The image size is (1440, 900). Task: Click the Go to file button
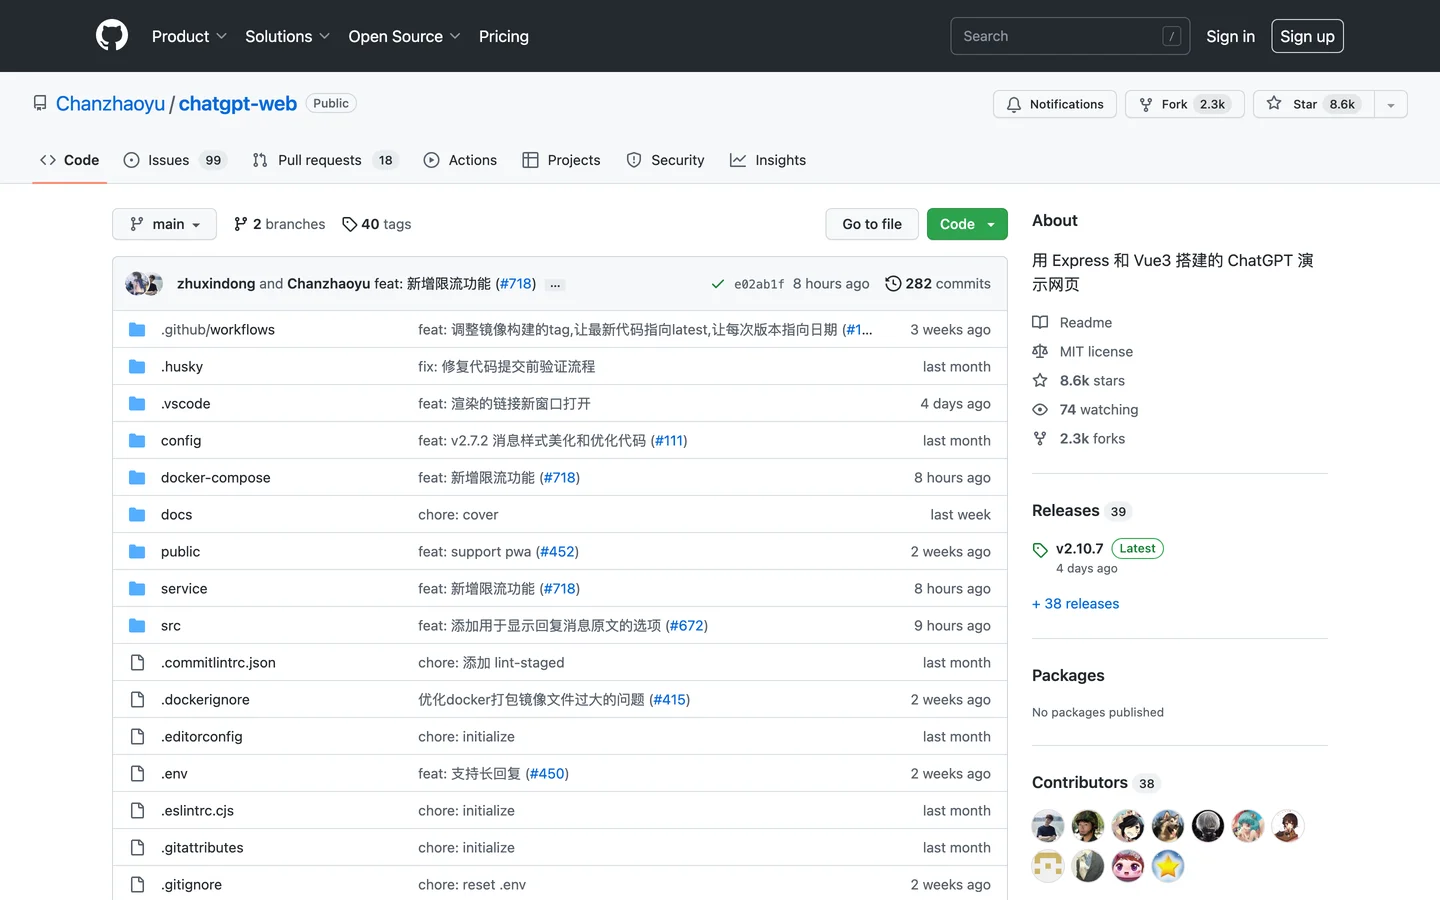point(872,224)
